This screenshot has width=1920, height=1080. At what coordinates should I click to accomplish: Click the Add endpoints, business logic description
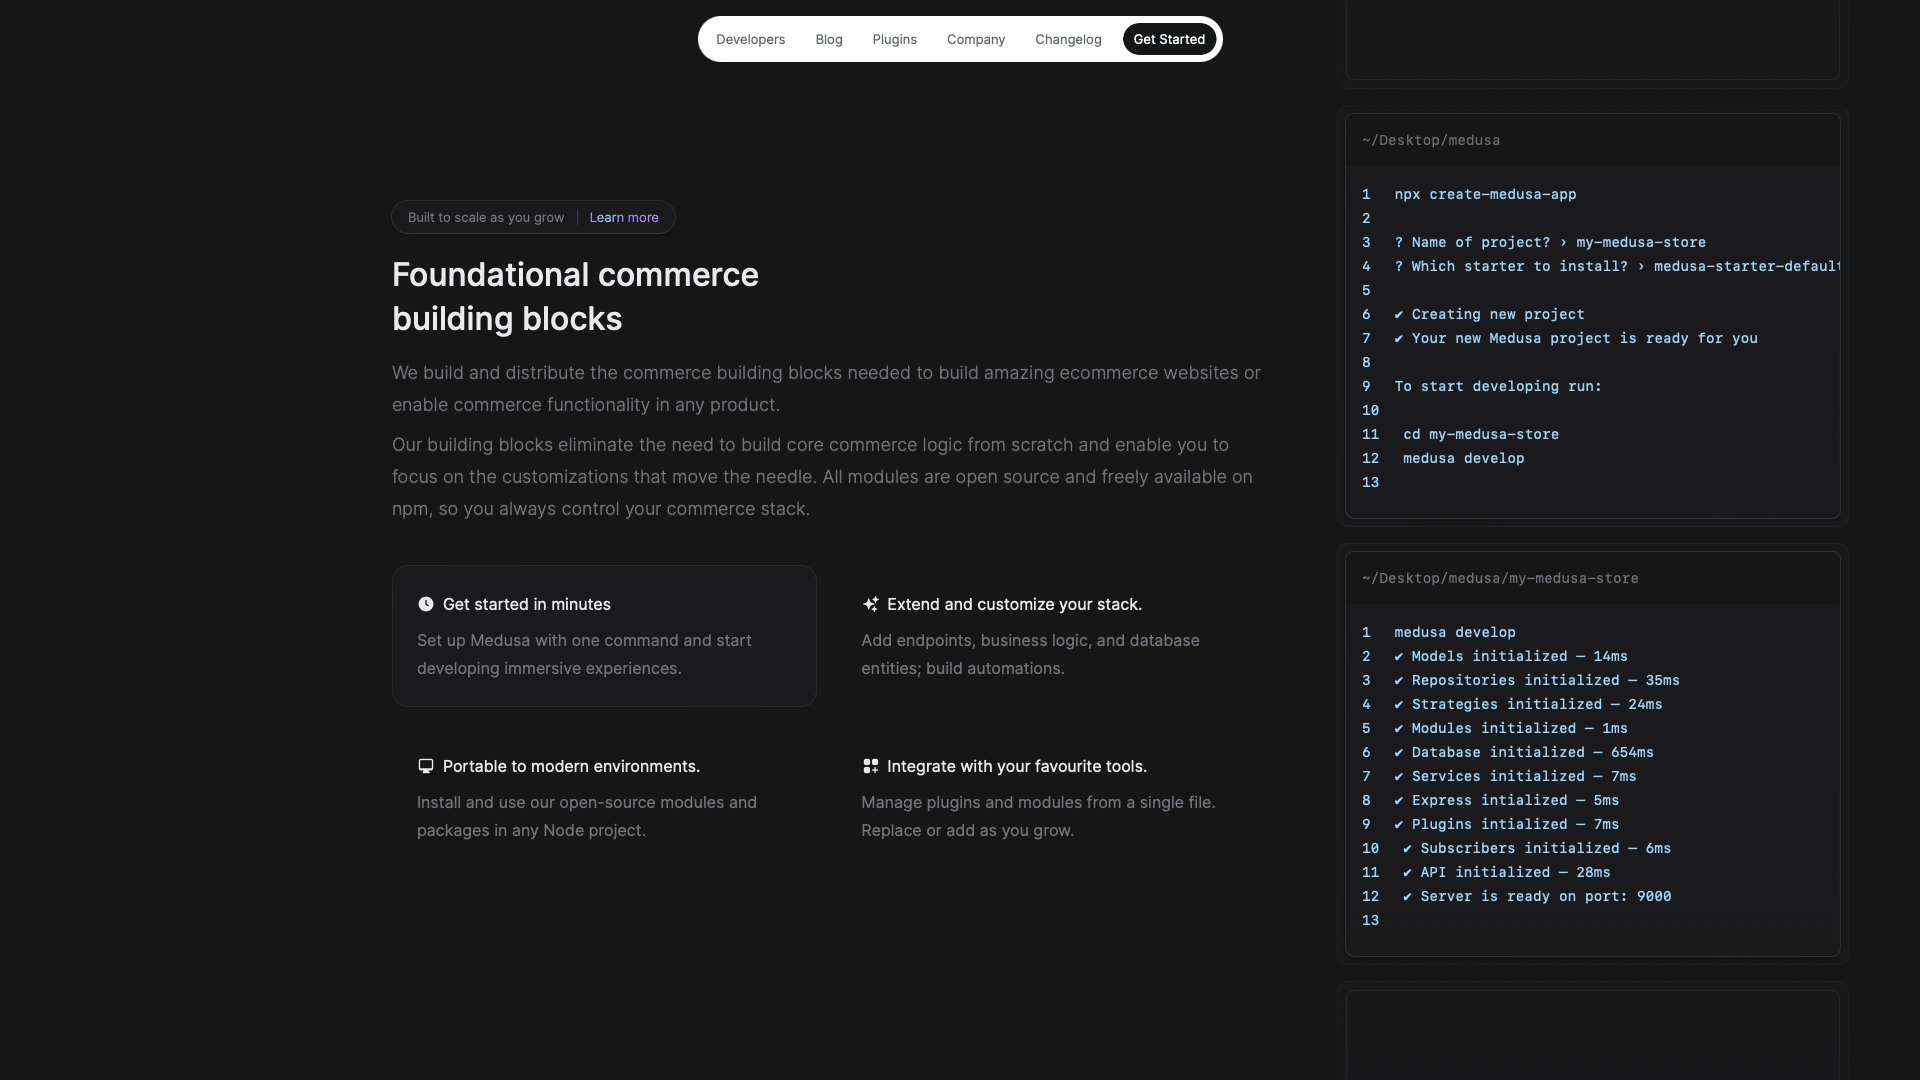point(1030,654)
